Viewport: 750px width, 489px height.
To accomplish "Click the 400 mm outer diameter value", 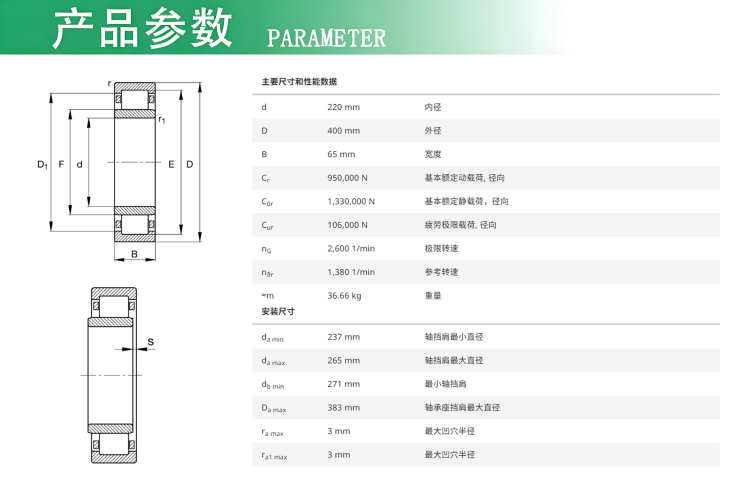I will click(343, 131).
